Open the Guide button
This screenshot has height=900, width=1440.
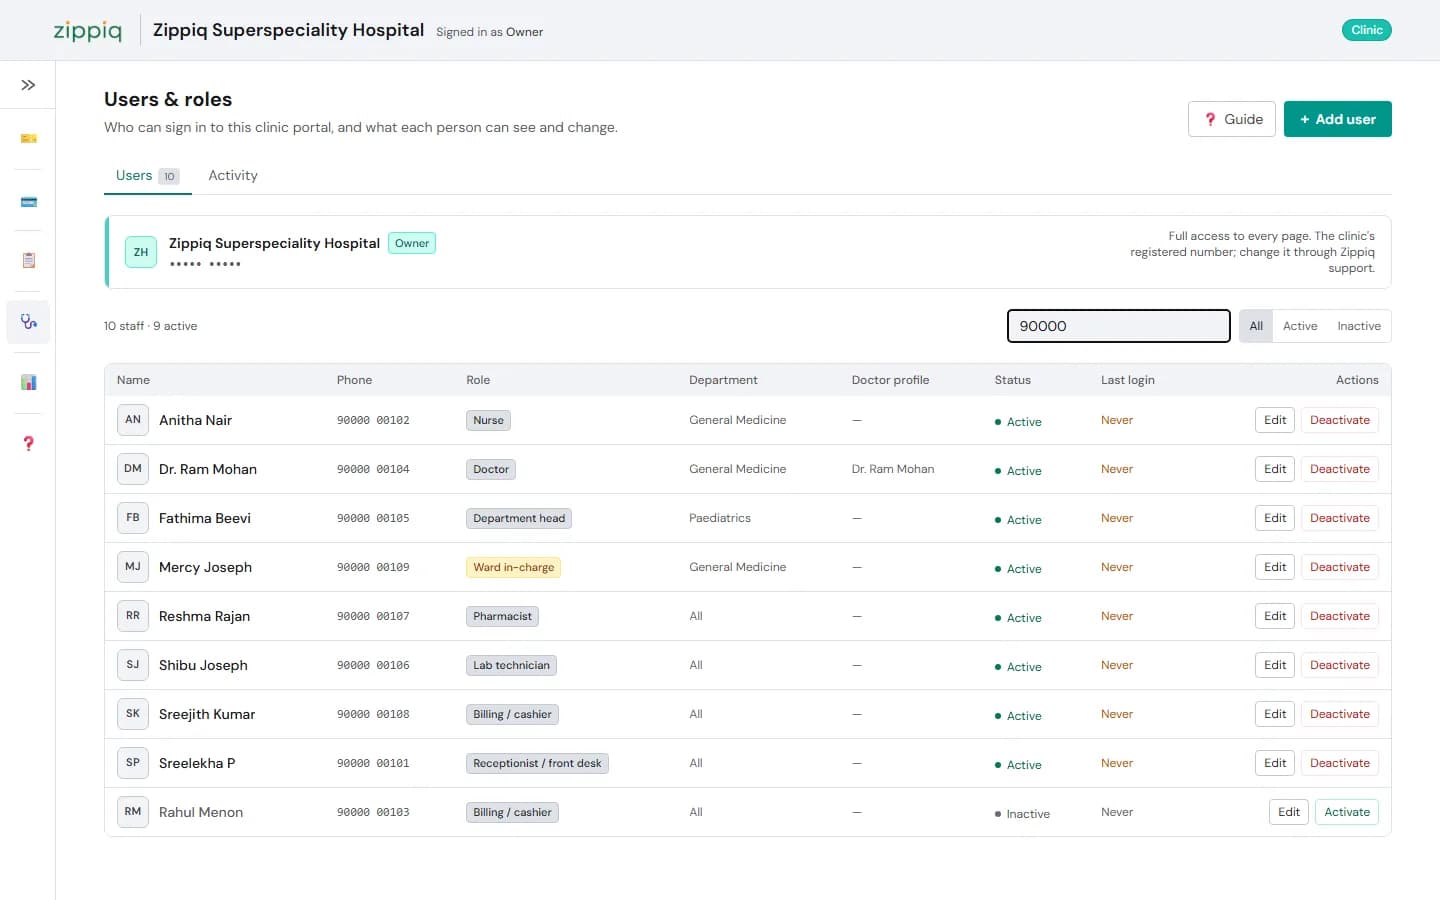pos(1232,119)
